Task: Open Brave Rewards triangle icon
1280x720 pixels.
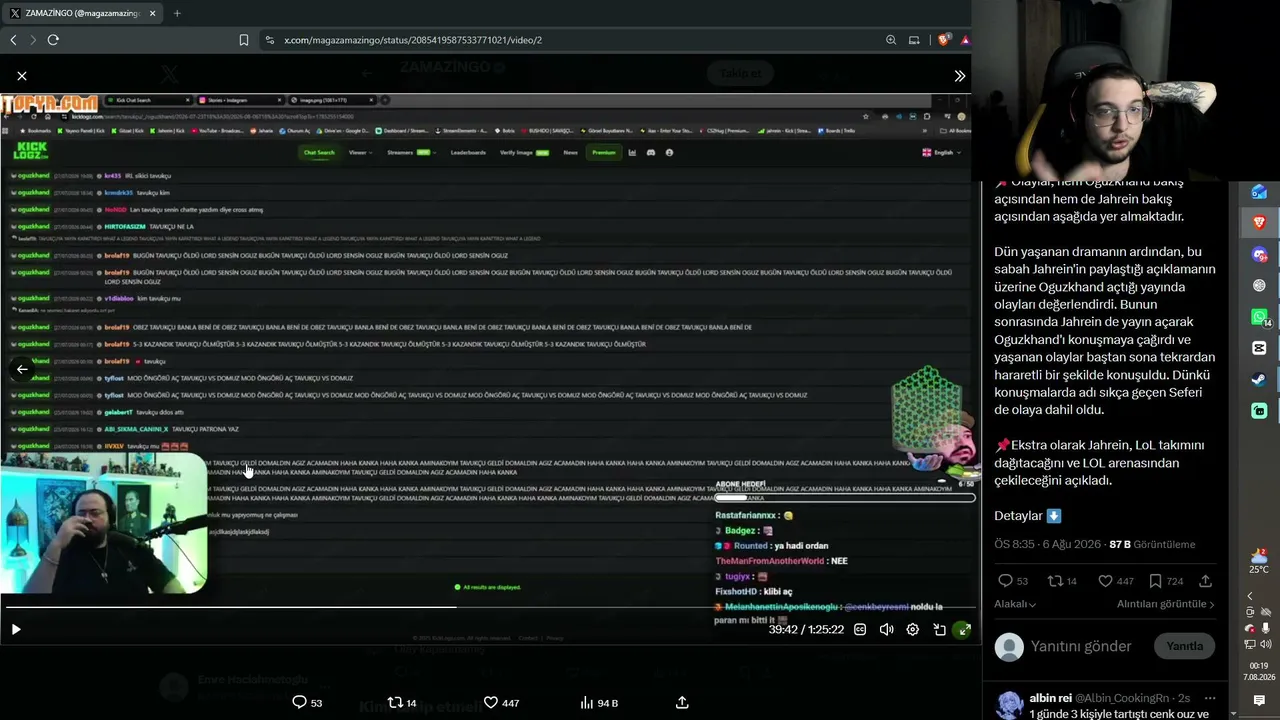Action: click(965, 40)
